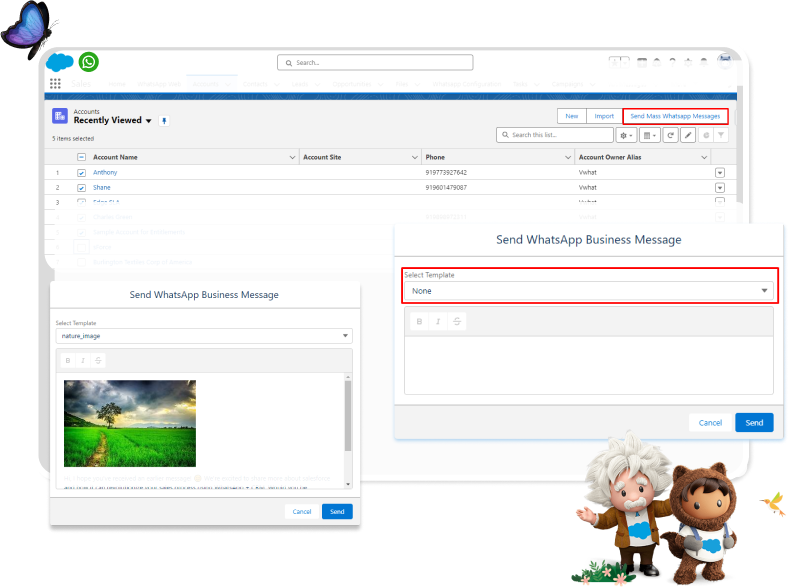Open the Home navigation tab
This screenshot has width=789, height=587.
117,84
